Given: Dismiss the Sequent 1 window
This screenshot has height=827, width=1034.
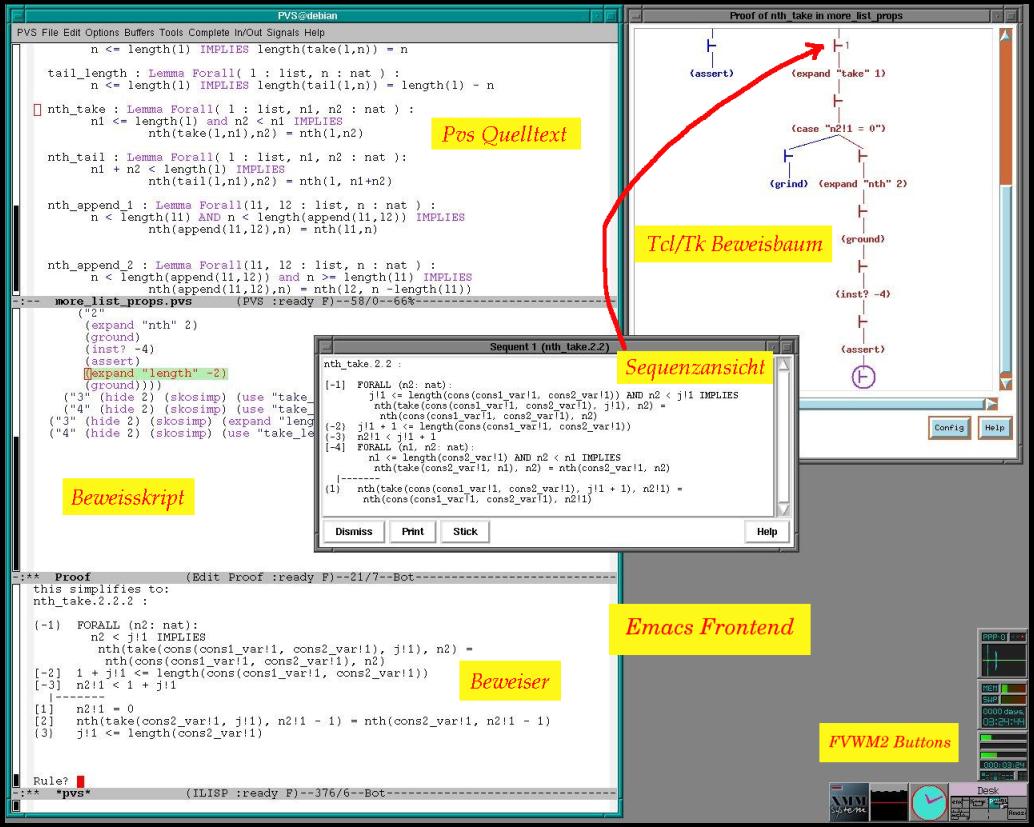Looking at the screenshot, I should [353, 532].
